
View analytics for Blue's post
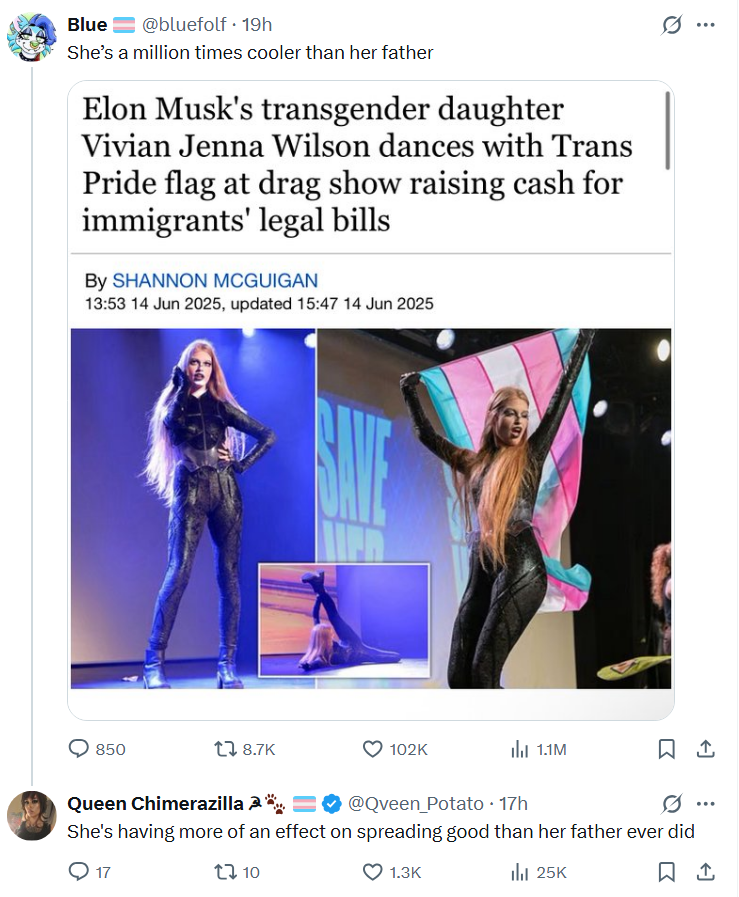pyautogui.click(x=519, y=748)
